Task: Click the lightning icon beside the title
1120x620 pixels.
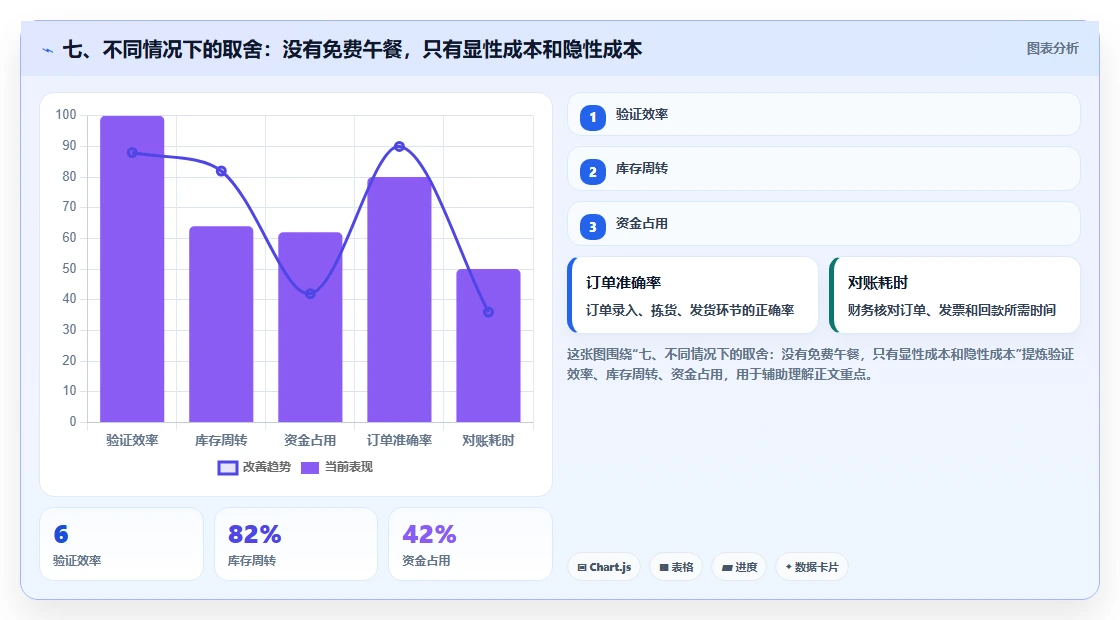Action: (48, 50)
